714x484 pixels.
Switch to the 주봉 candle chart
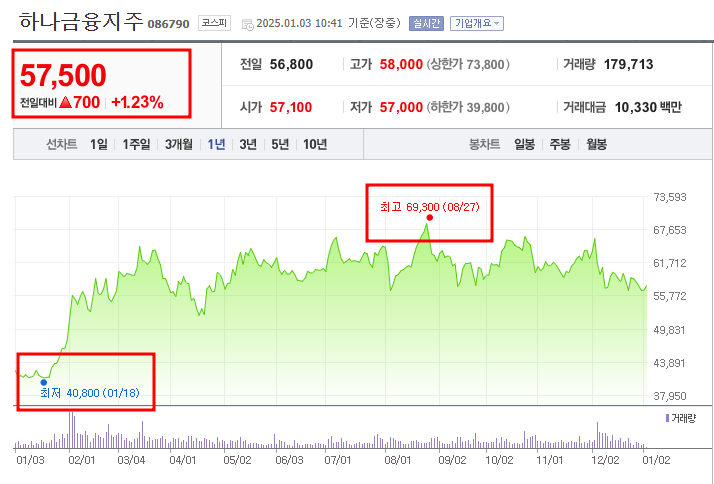560,144
